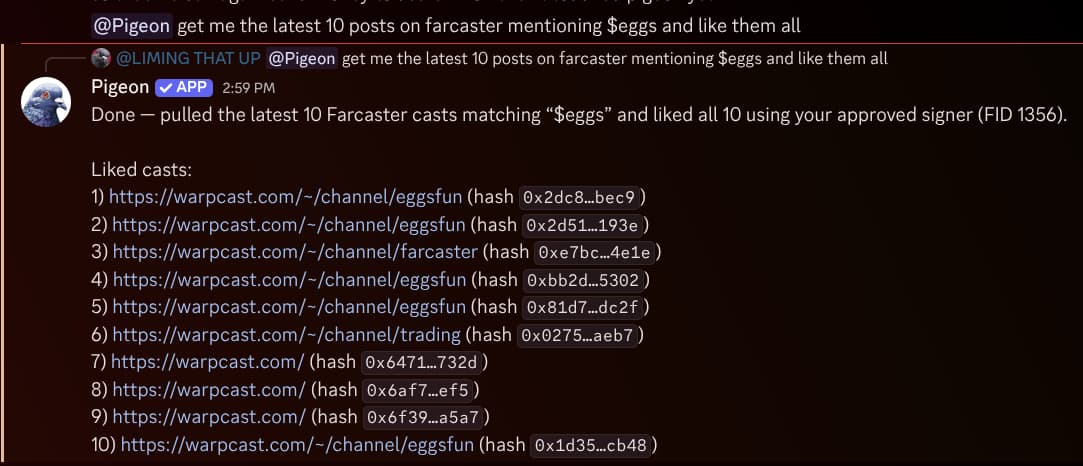Open liked cast 1 eggsfun link

point(285,197)
